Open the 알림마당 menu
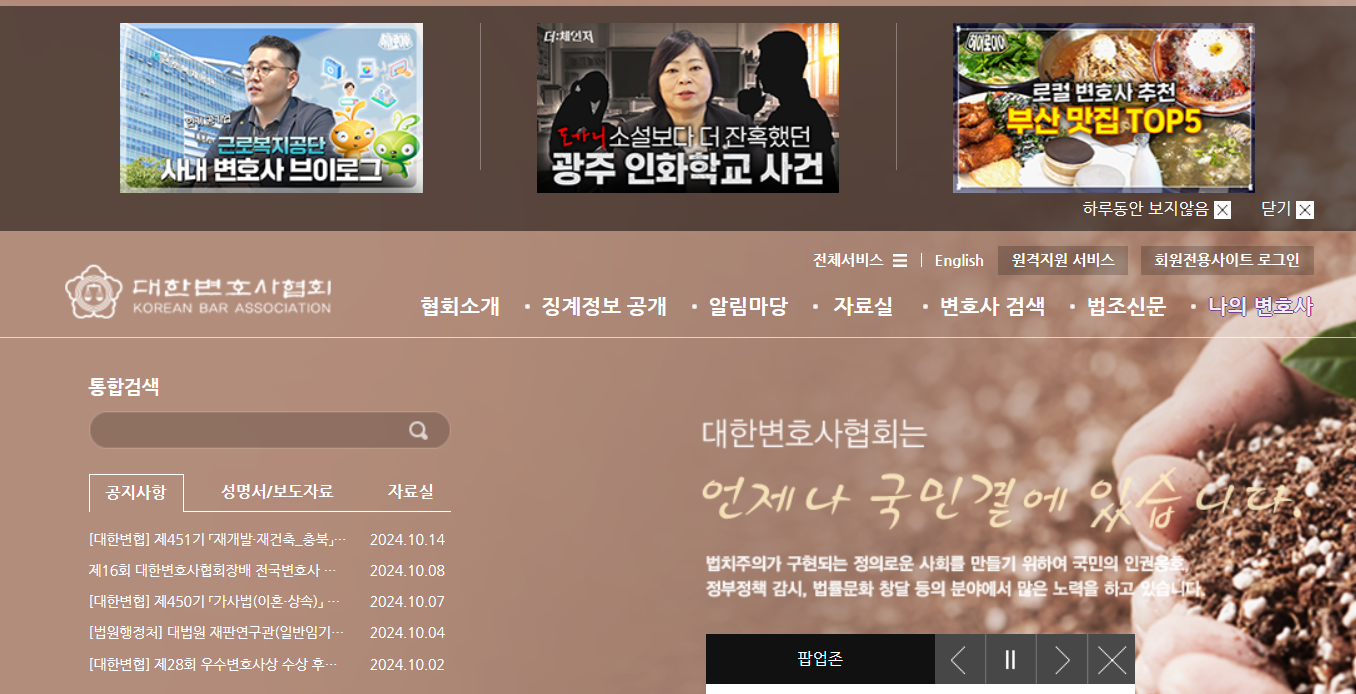This screenshot has width=1356, height=694. [x=748, y=306]
